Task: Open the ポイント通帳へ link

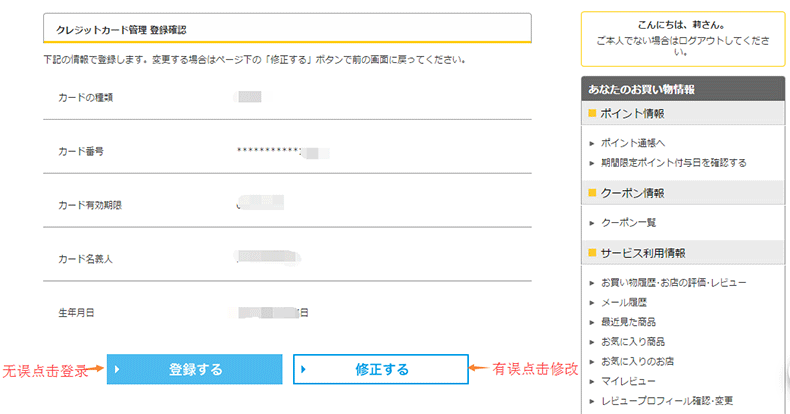Action: coord(632,143)
